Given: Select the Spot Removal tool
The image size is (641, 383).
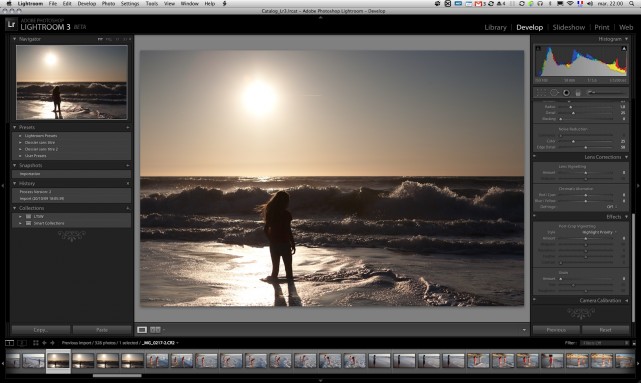Looking at the screenshot, I should click(554, 93).
